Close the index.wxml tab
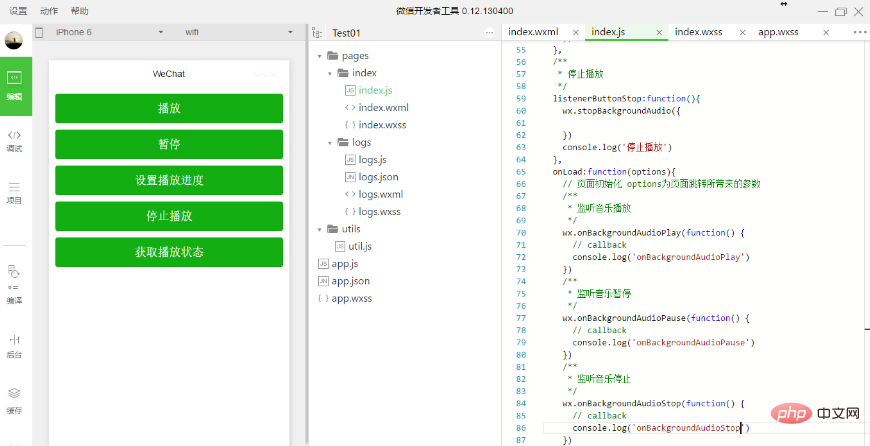Screen dimensions: 870x446 coord(576,32)
